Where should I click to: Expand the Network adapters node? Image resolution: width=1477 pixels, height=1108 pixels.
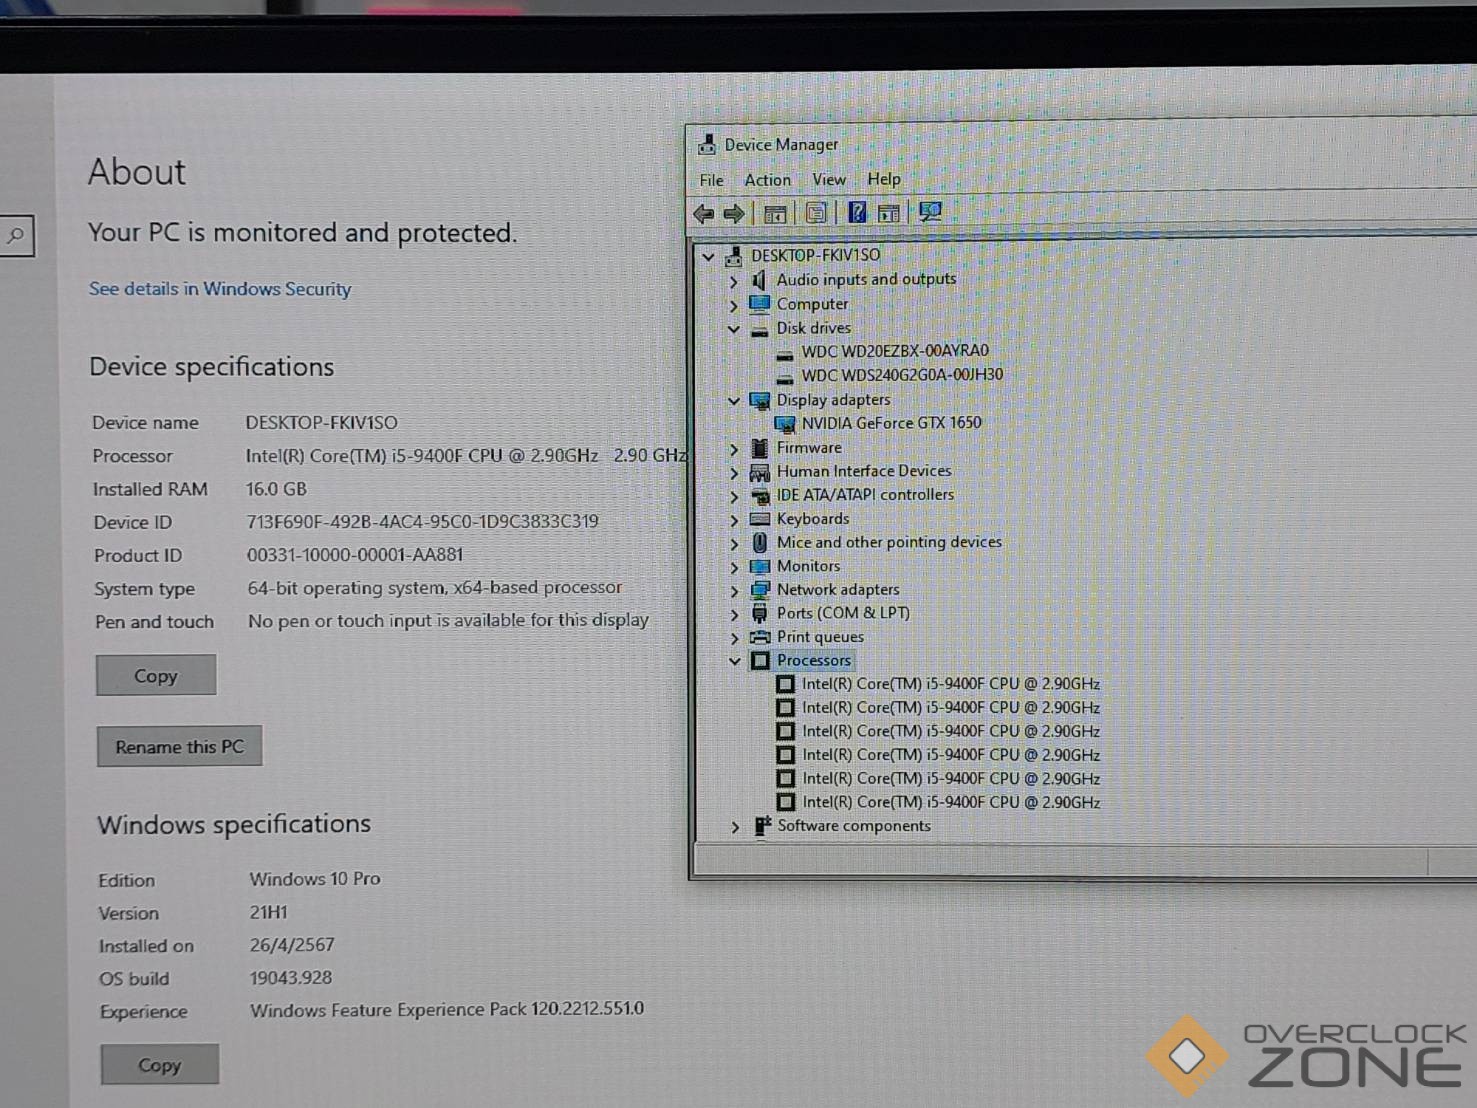[735, 590]
